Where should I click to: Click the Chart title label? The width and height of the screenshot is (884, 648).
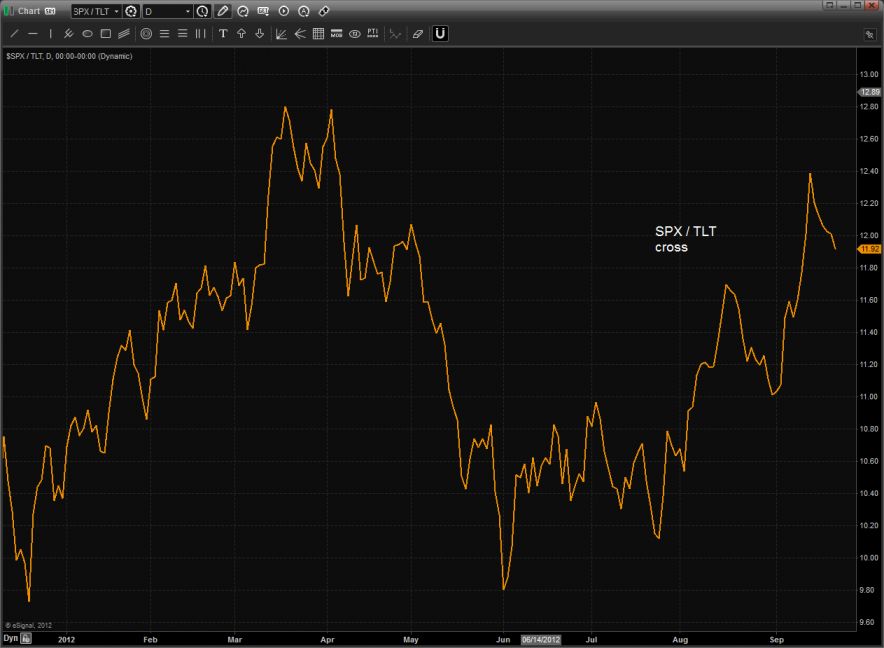[x=29, y=11]
